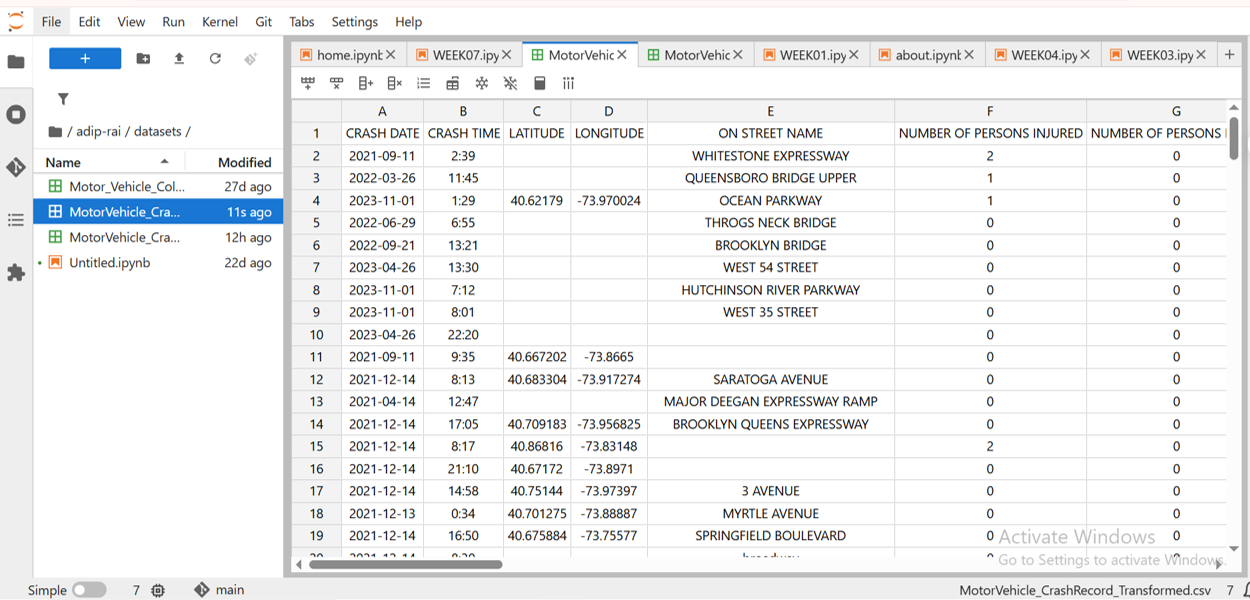Open the Git panel in the left sidebar
The width and height of the screenshot is (1250, 600).
click(x=16, y=167)
